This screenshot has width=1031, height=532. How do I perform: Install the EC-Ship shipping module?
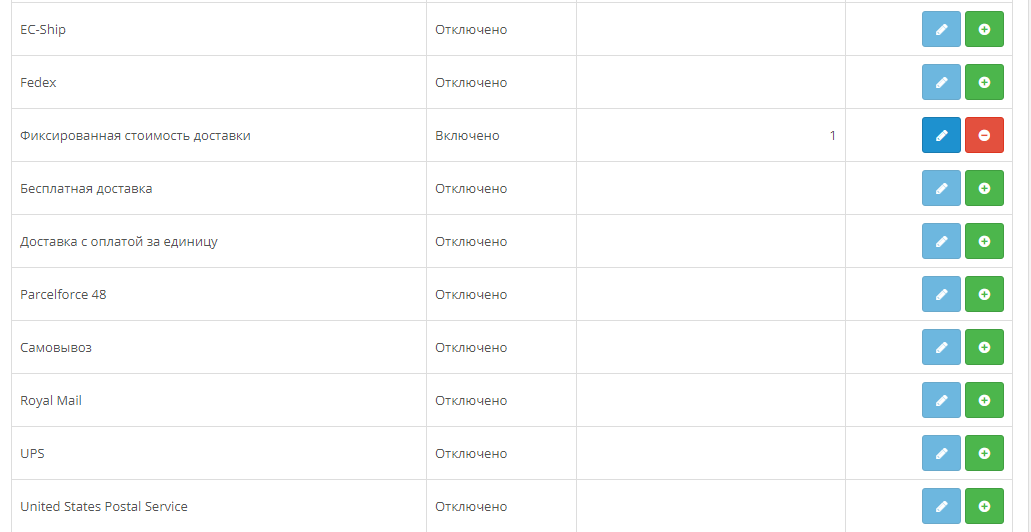click(x=984, y=30)
